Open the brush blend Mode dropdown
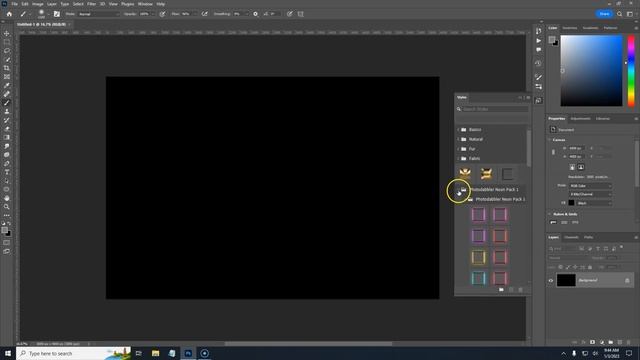 coord(98,14)
